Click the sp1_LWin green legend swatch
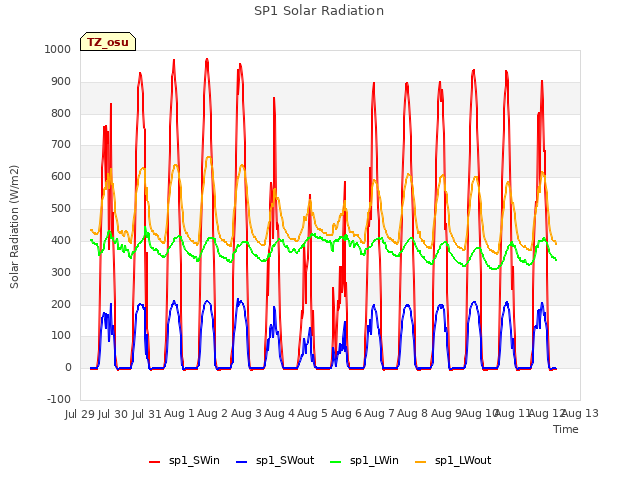The width and height of the screenshot is (640, 480). [336, 462]
